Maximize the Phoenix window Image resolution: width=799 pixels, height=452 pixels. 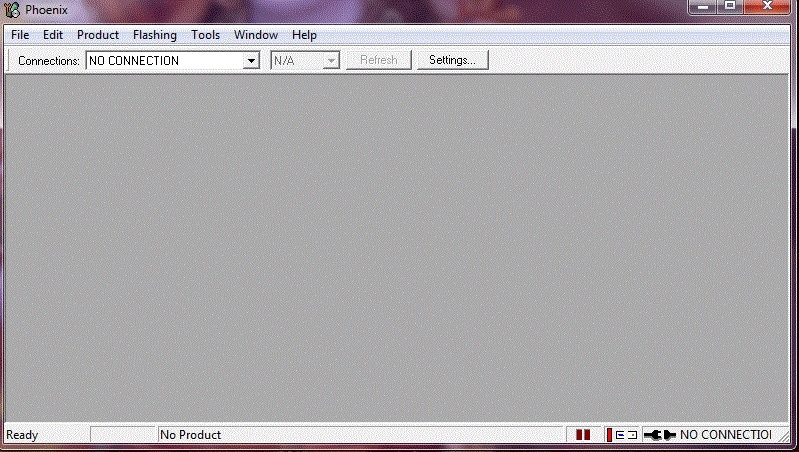click(730, 6)
